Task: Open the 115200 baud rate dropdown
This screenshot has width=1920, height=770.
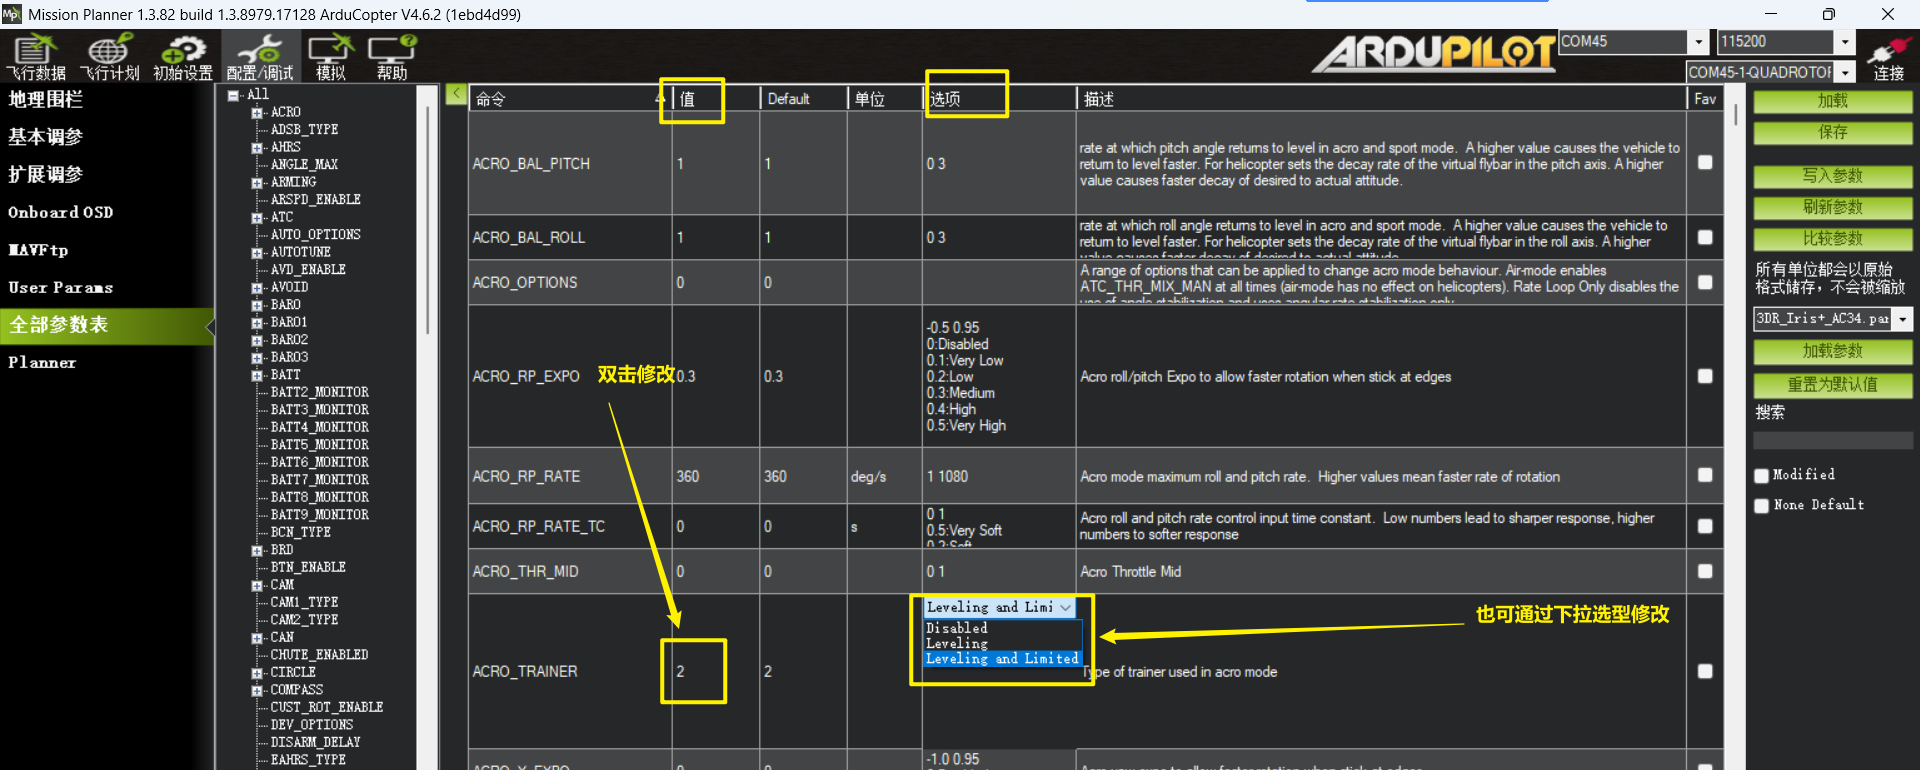Action: [1845, 42]
